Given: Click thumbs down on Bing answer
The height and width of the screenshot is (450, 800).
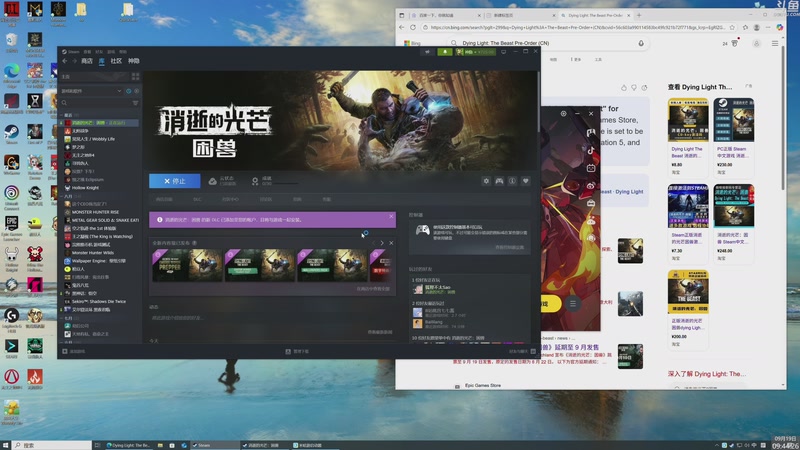Looking at the screenshot, I should [634, 88].
